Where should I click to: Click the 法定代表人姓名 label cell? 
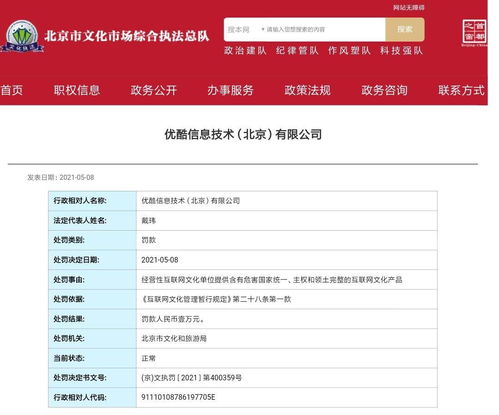[92, 220]
